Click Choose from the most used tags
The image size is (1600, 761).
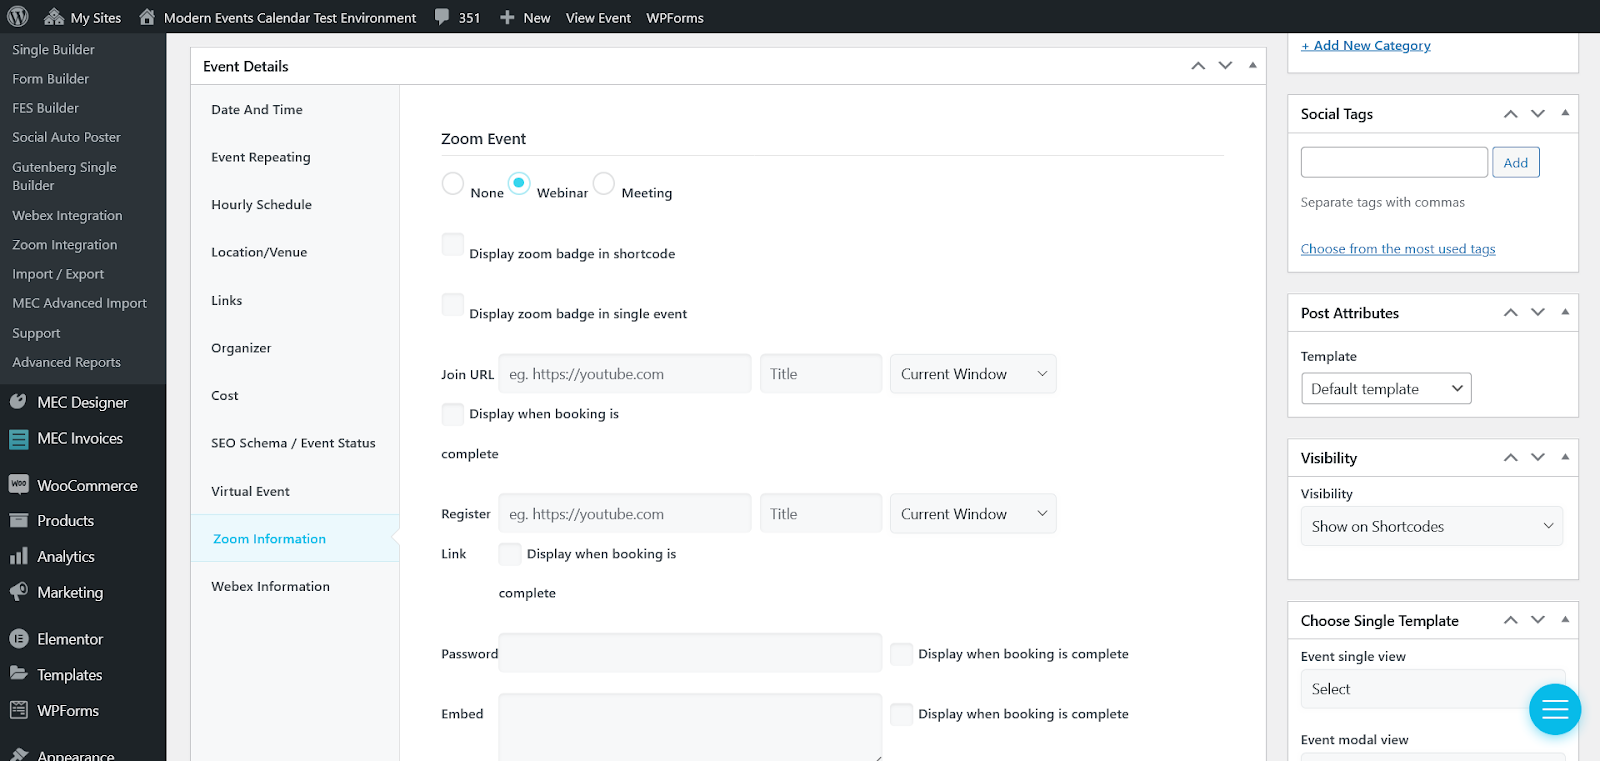[x=1398, y=249]
